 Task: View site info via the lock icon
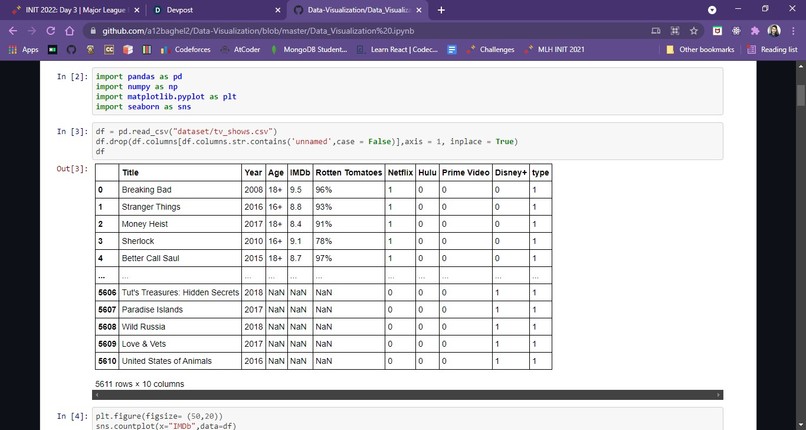[93, 31]
